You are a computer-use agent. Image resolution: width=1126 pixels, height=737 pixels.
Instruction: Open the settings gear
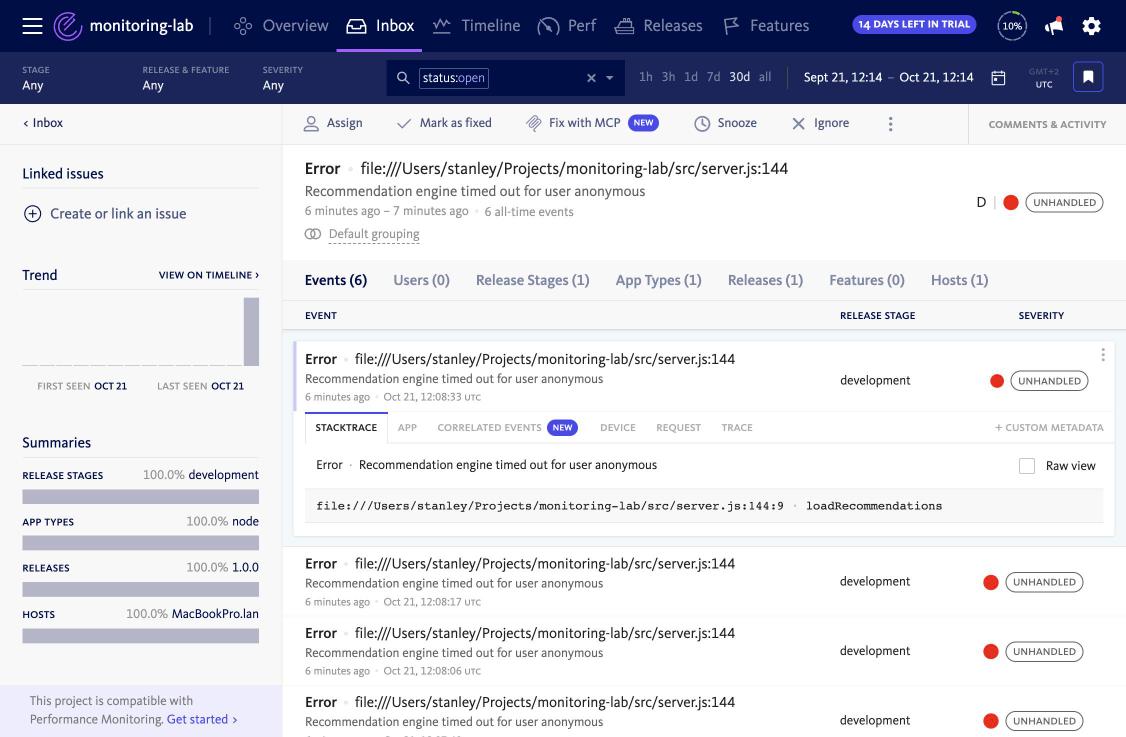(x=1092, y=26)
